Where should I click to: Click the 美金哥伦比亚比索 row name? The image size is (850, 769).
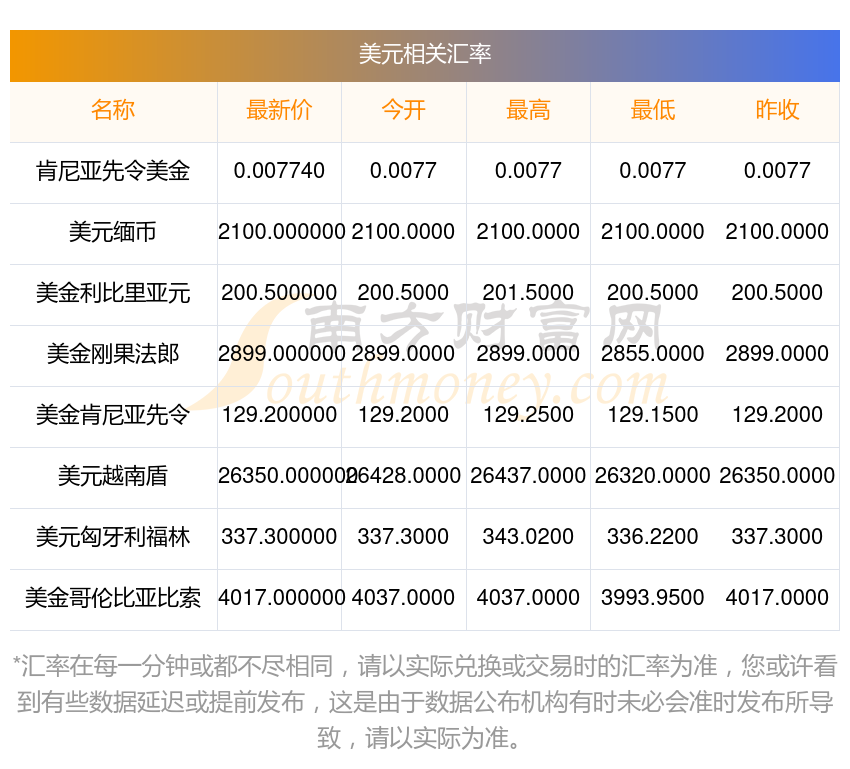[113, 598]
